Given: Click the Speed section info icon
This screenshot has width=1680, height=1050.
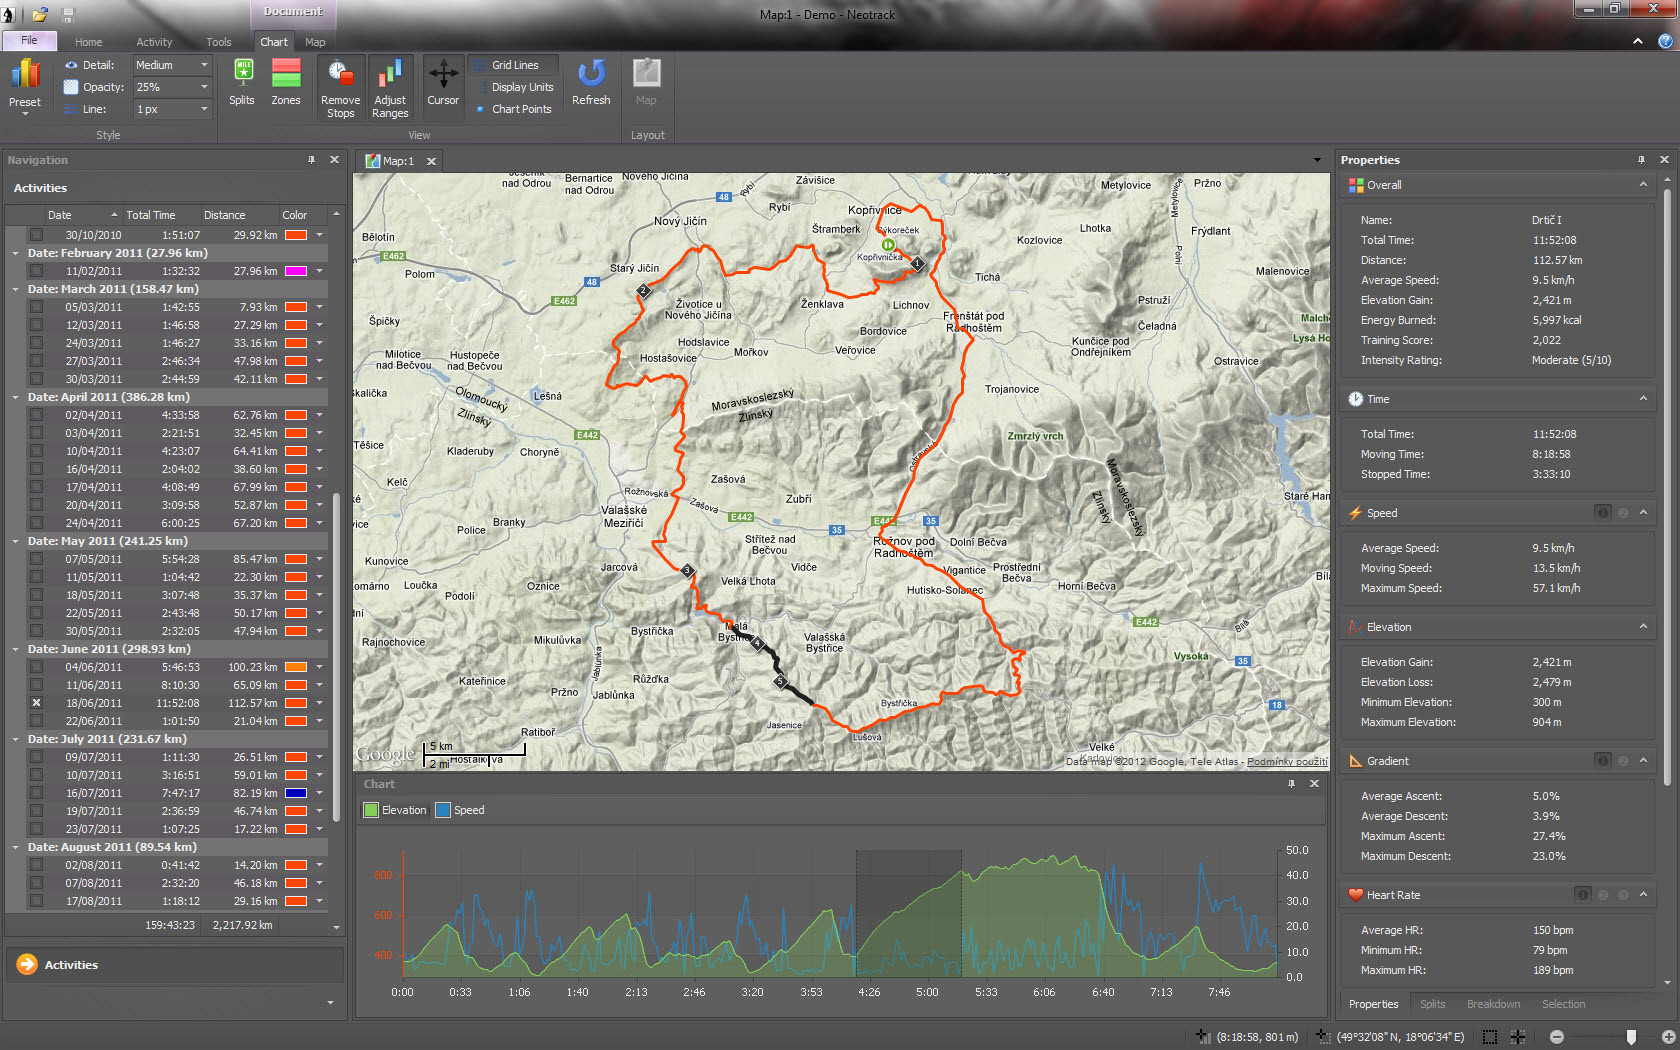Looking at the screenshot, I should (1603, 513).
